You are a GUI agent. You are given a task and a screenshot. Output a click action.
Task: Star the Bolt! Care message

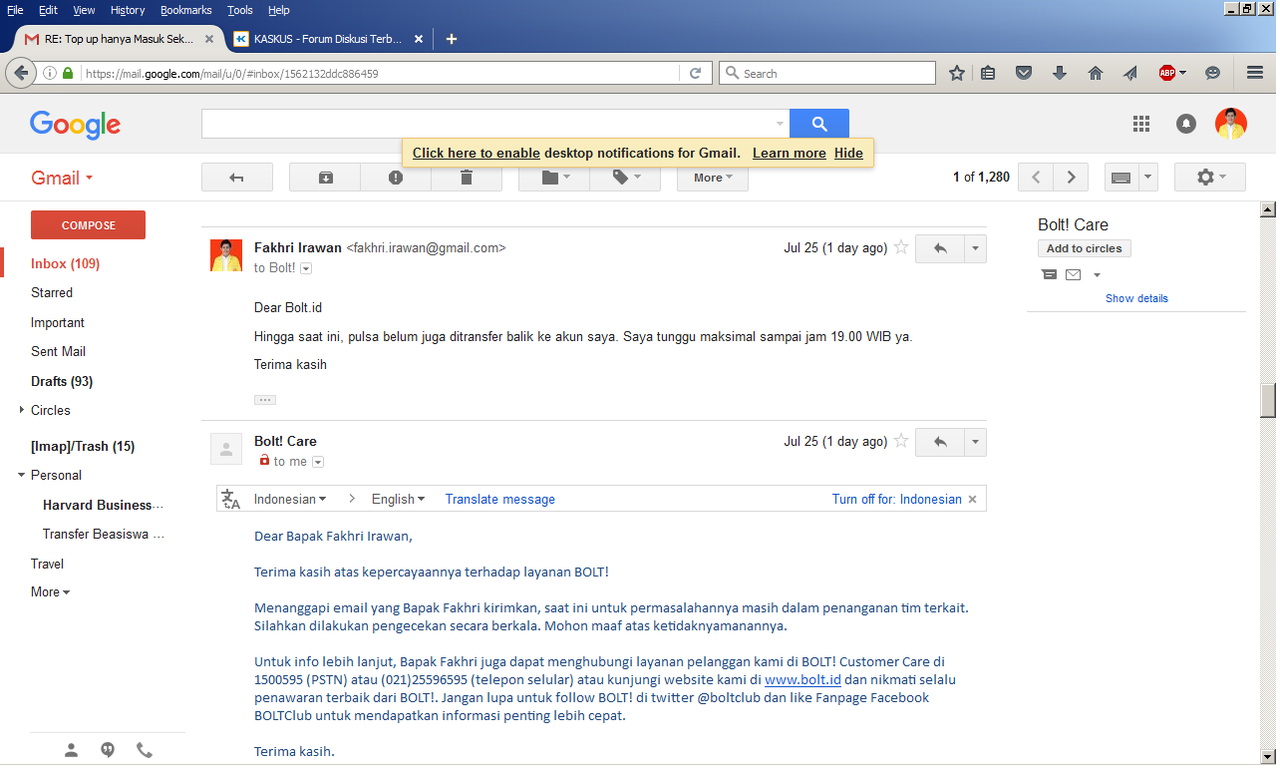[x=901, y=440]
